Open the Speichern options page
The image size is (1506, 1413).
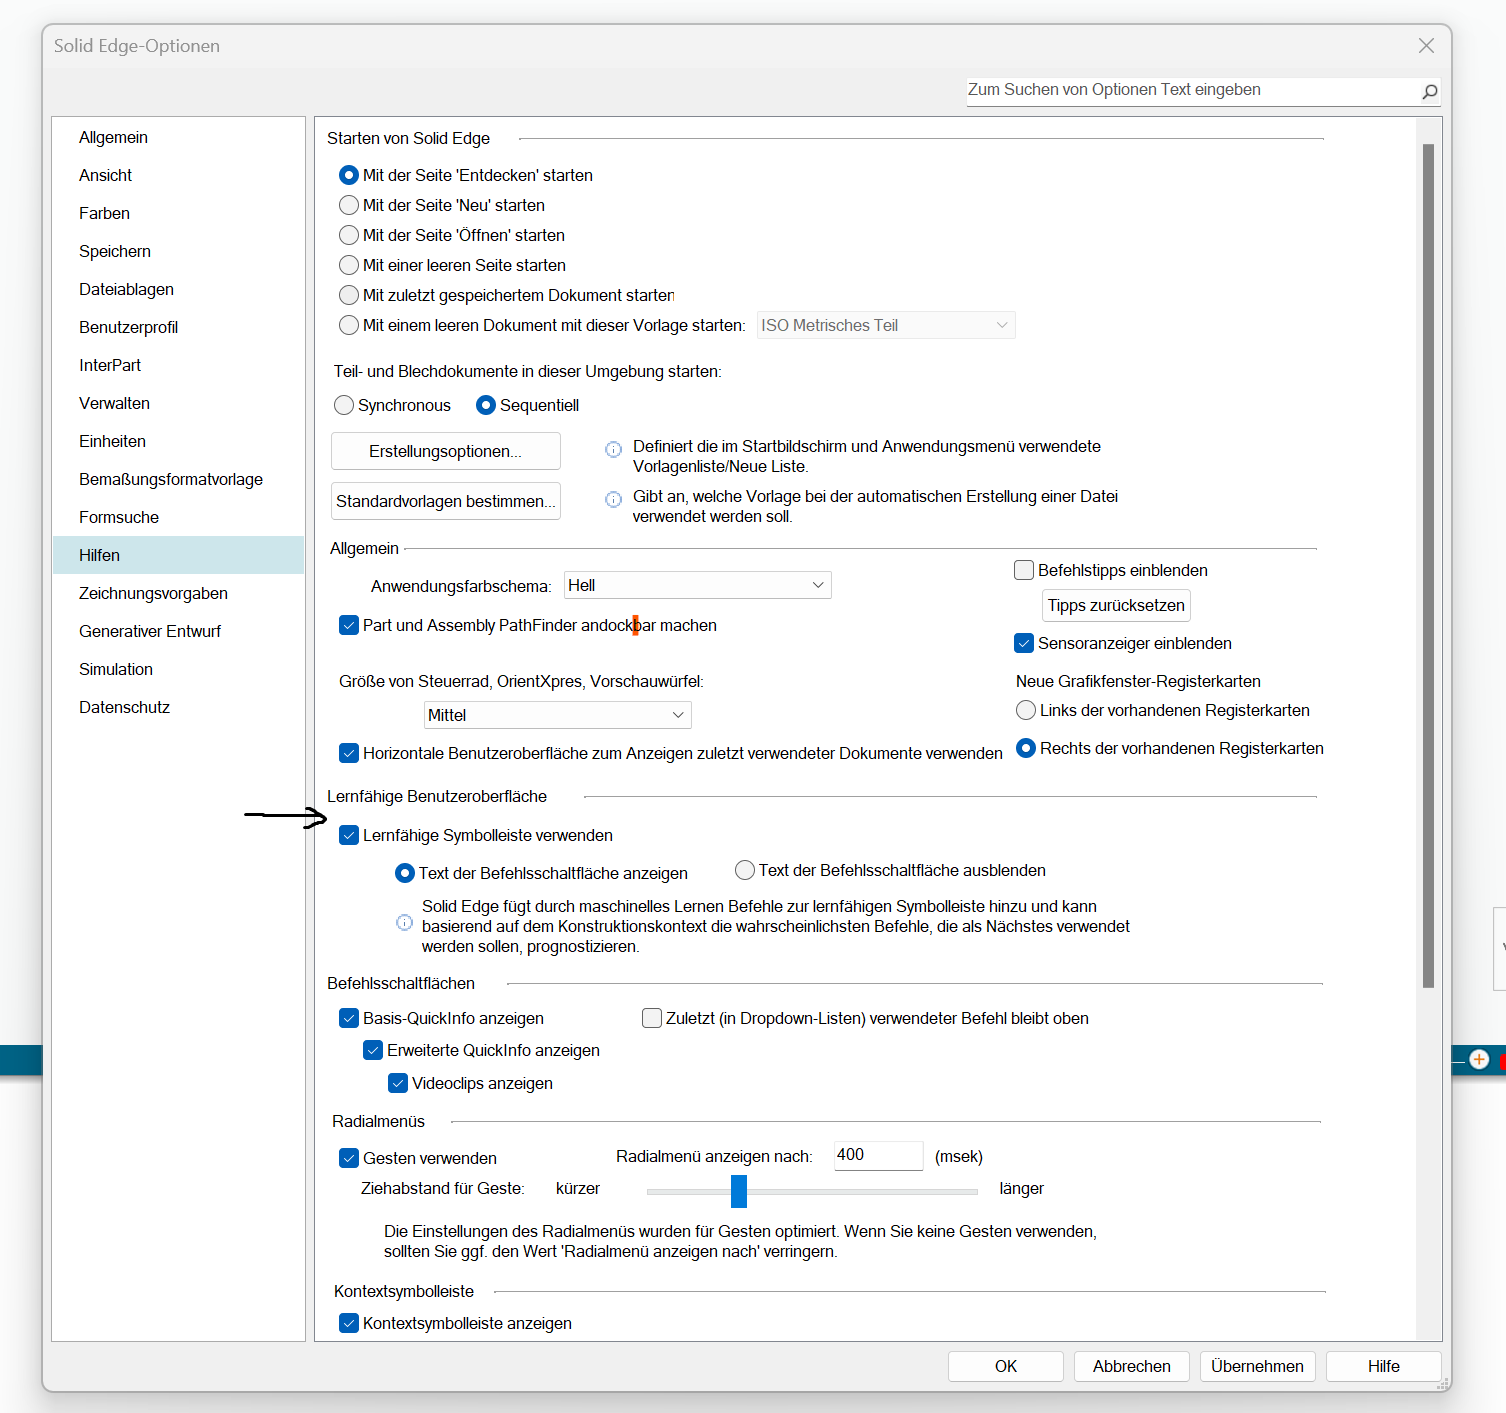coord(178,251)
